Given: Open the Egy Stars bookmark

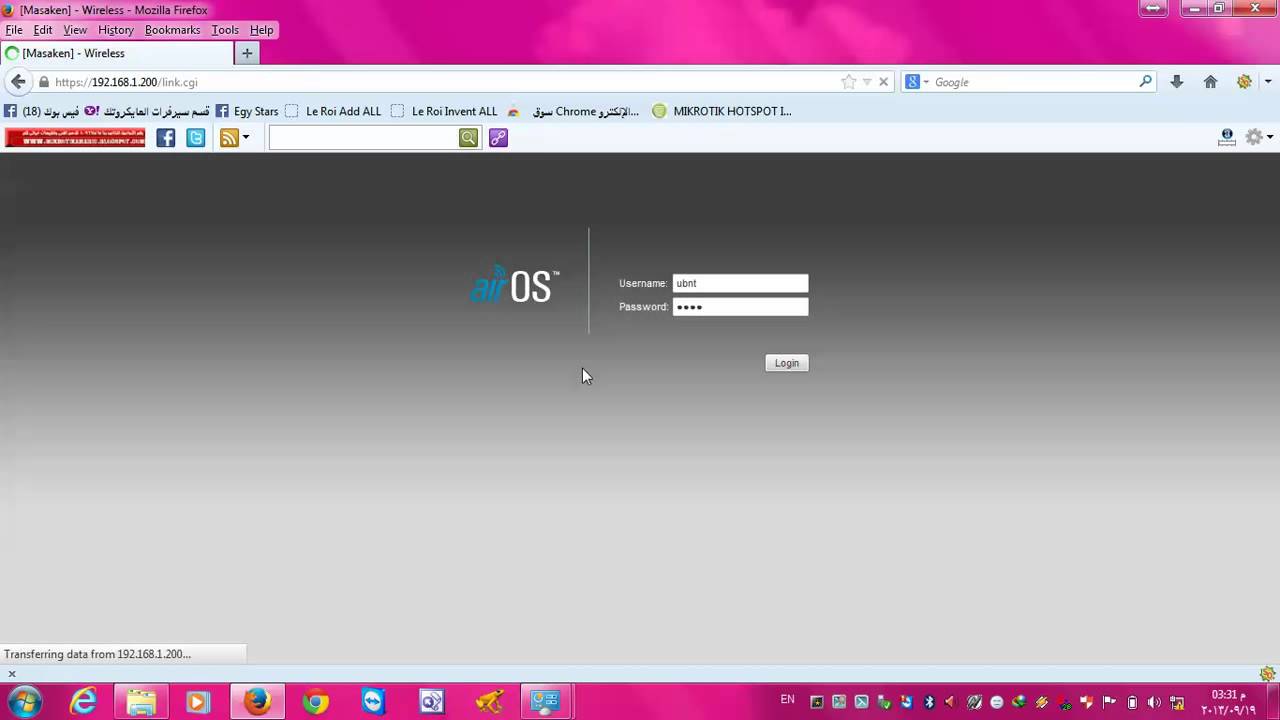Looking at the screenshot, I should [247, 111].
